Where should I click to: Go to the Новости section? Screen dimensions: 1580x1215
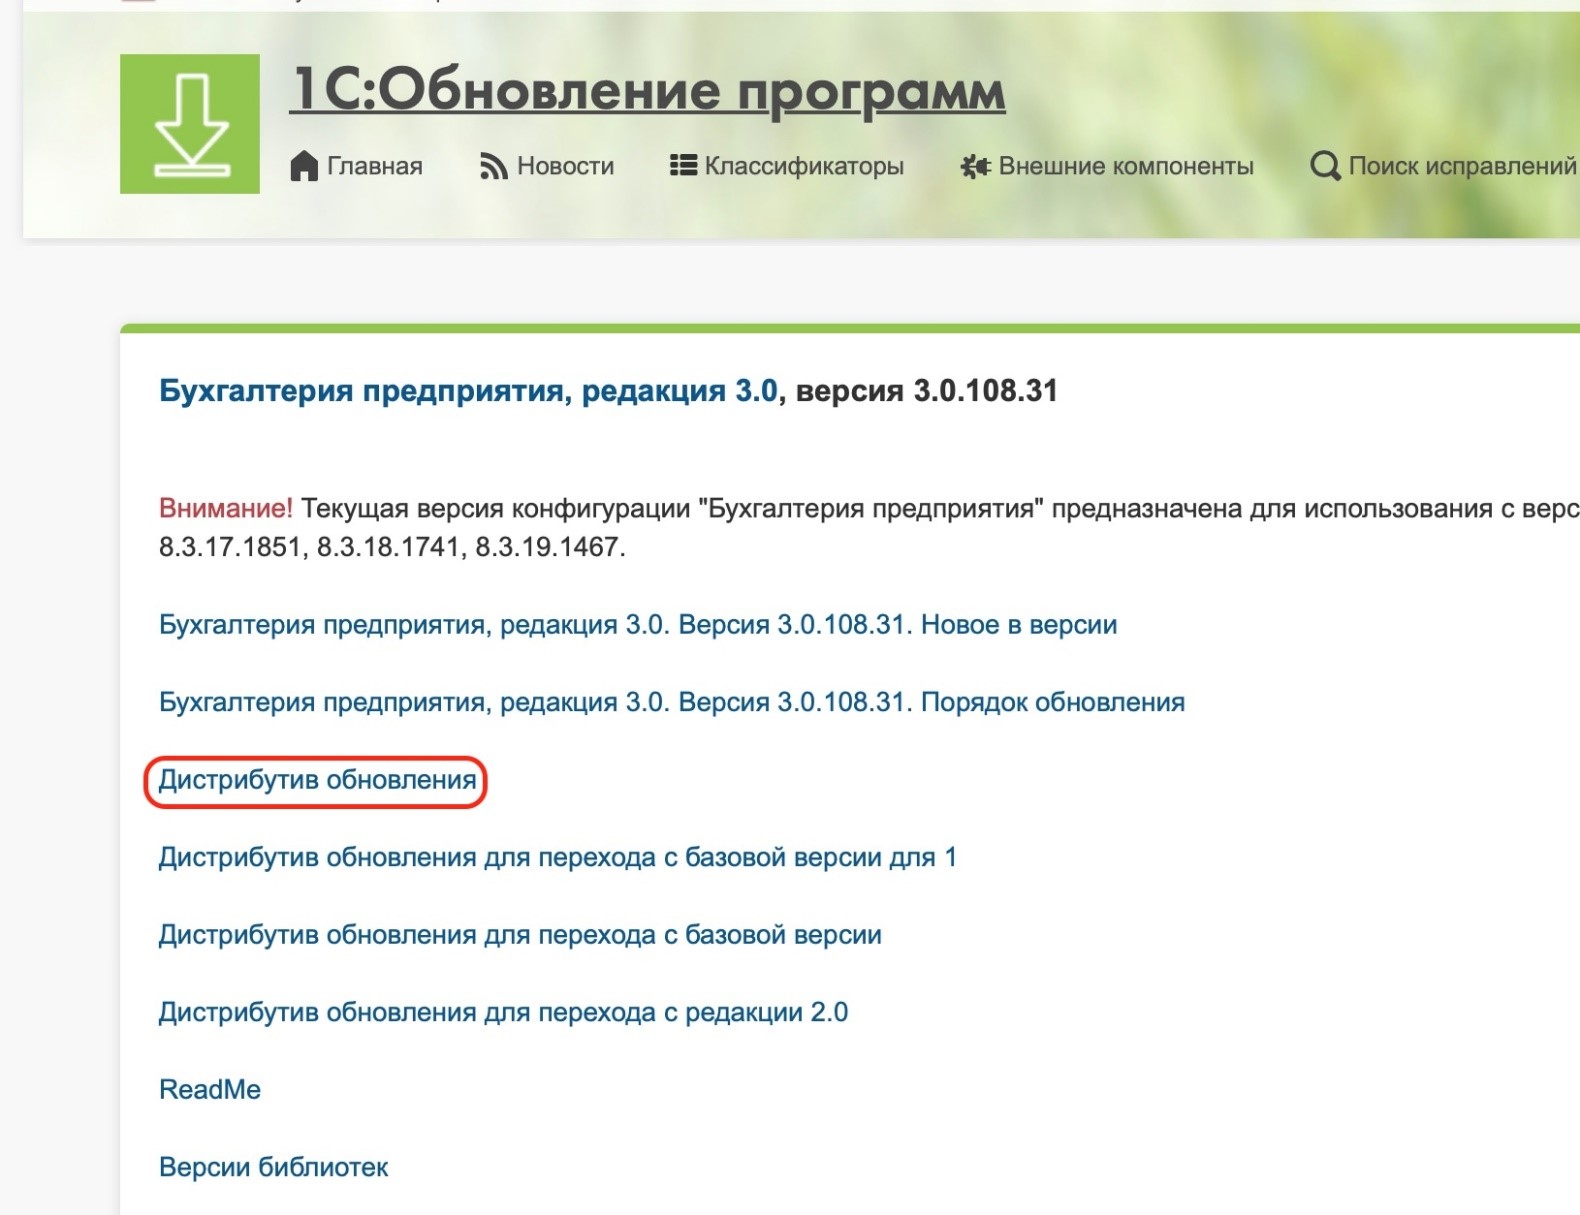coord(565,166)
